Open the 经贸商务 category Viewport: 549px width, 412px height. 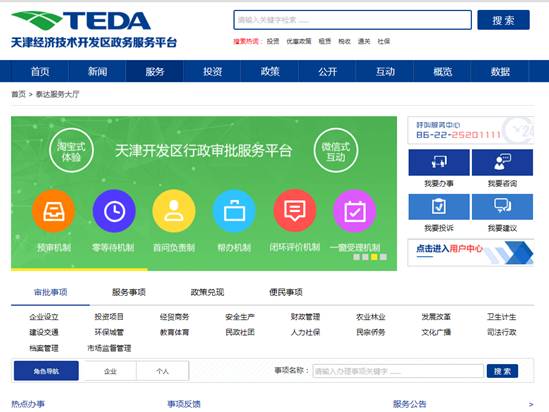tap(174, 317)
